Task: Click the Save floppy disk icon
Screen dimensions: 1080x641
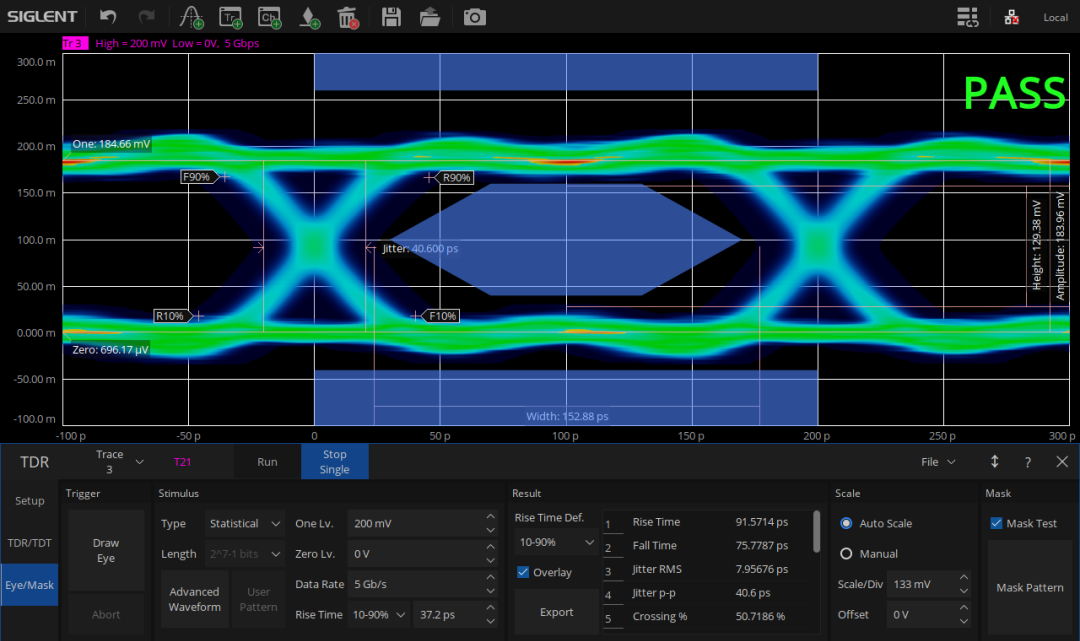Action: [391, 17]
